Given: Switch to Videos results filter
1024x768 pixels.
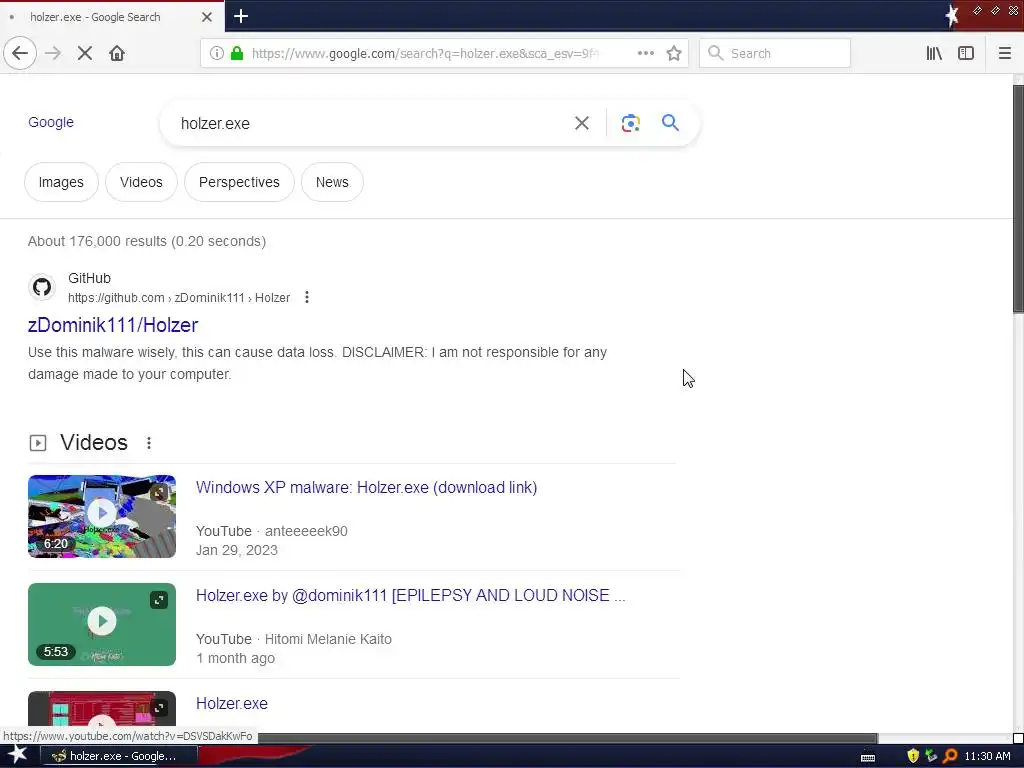Looking at the screenshot, I should tap(141, 182).
